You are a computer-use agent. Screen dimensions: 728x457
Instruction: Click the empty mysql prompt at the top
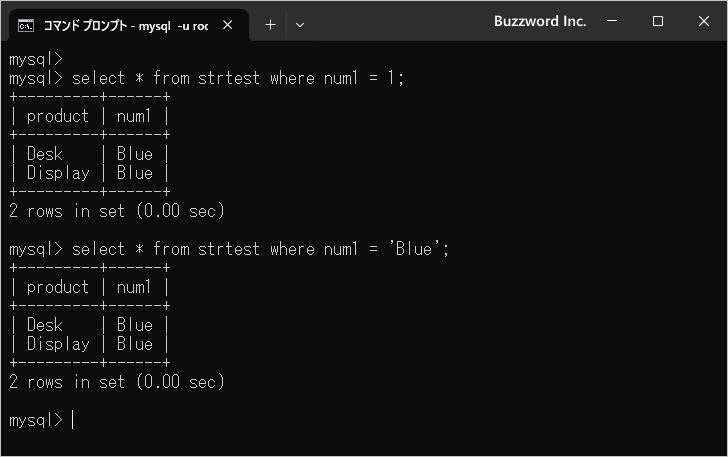36,59
